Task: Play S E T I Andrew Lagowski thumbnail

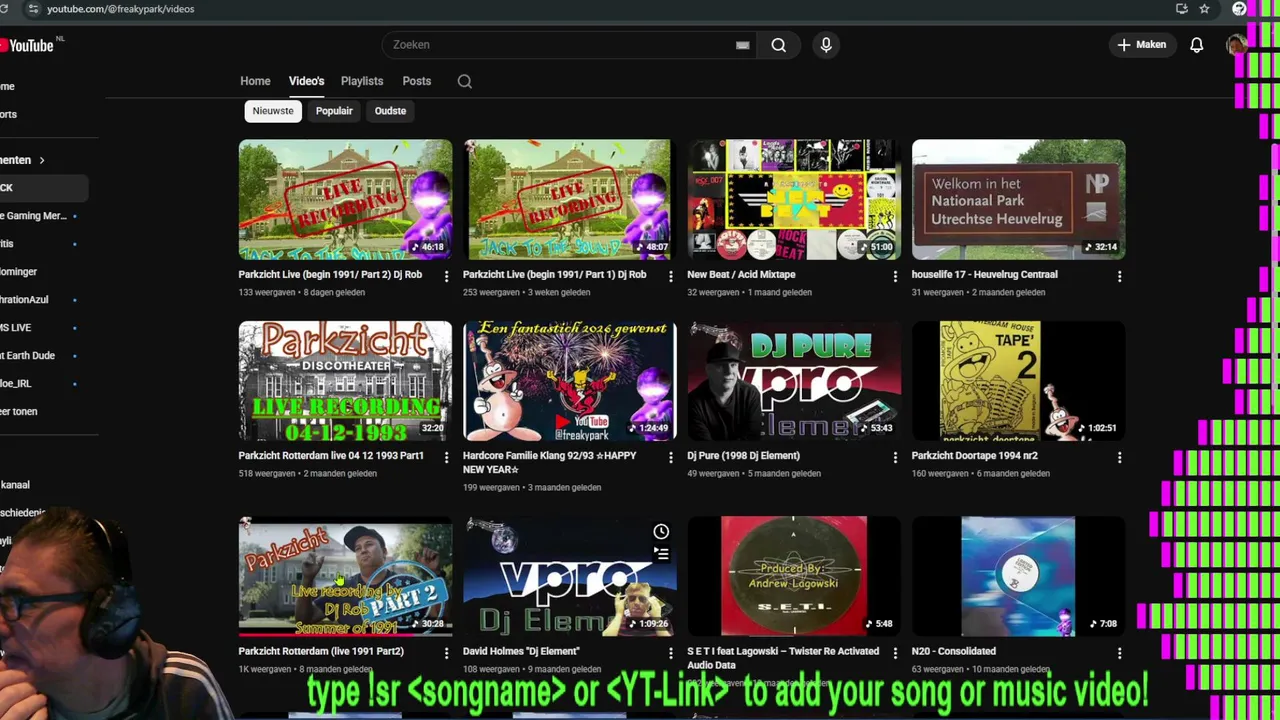Action: [x=794, y=576]
